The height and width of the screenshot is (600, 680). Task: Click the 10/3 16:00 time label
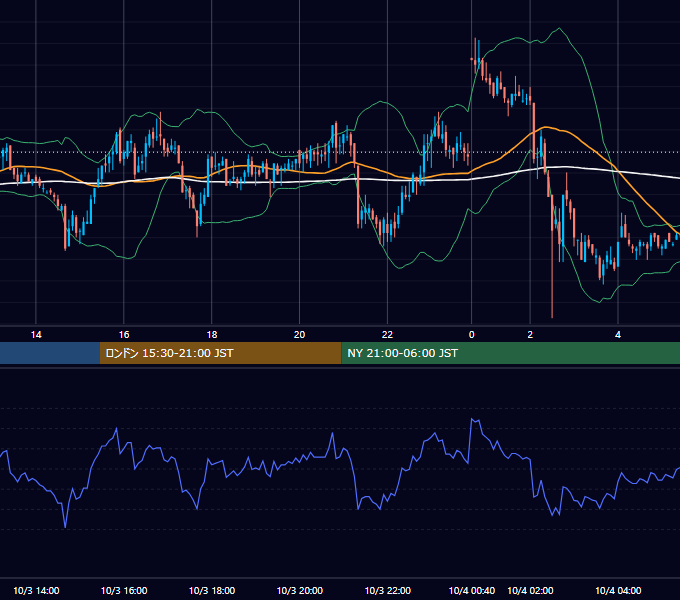tap(124, 590)
